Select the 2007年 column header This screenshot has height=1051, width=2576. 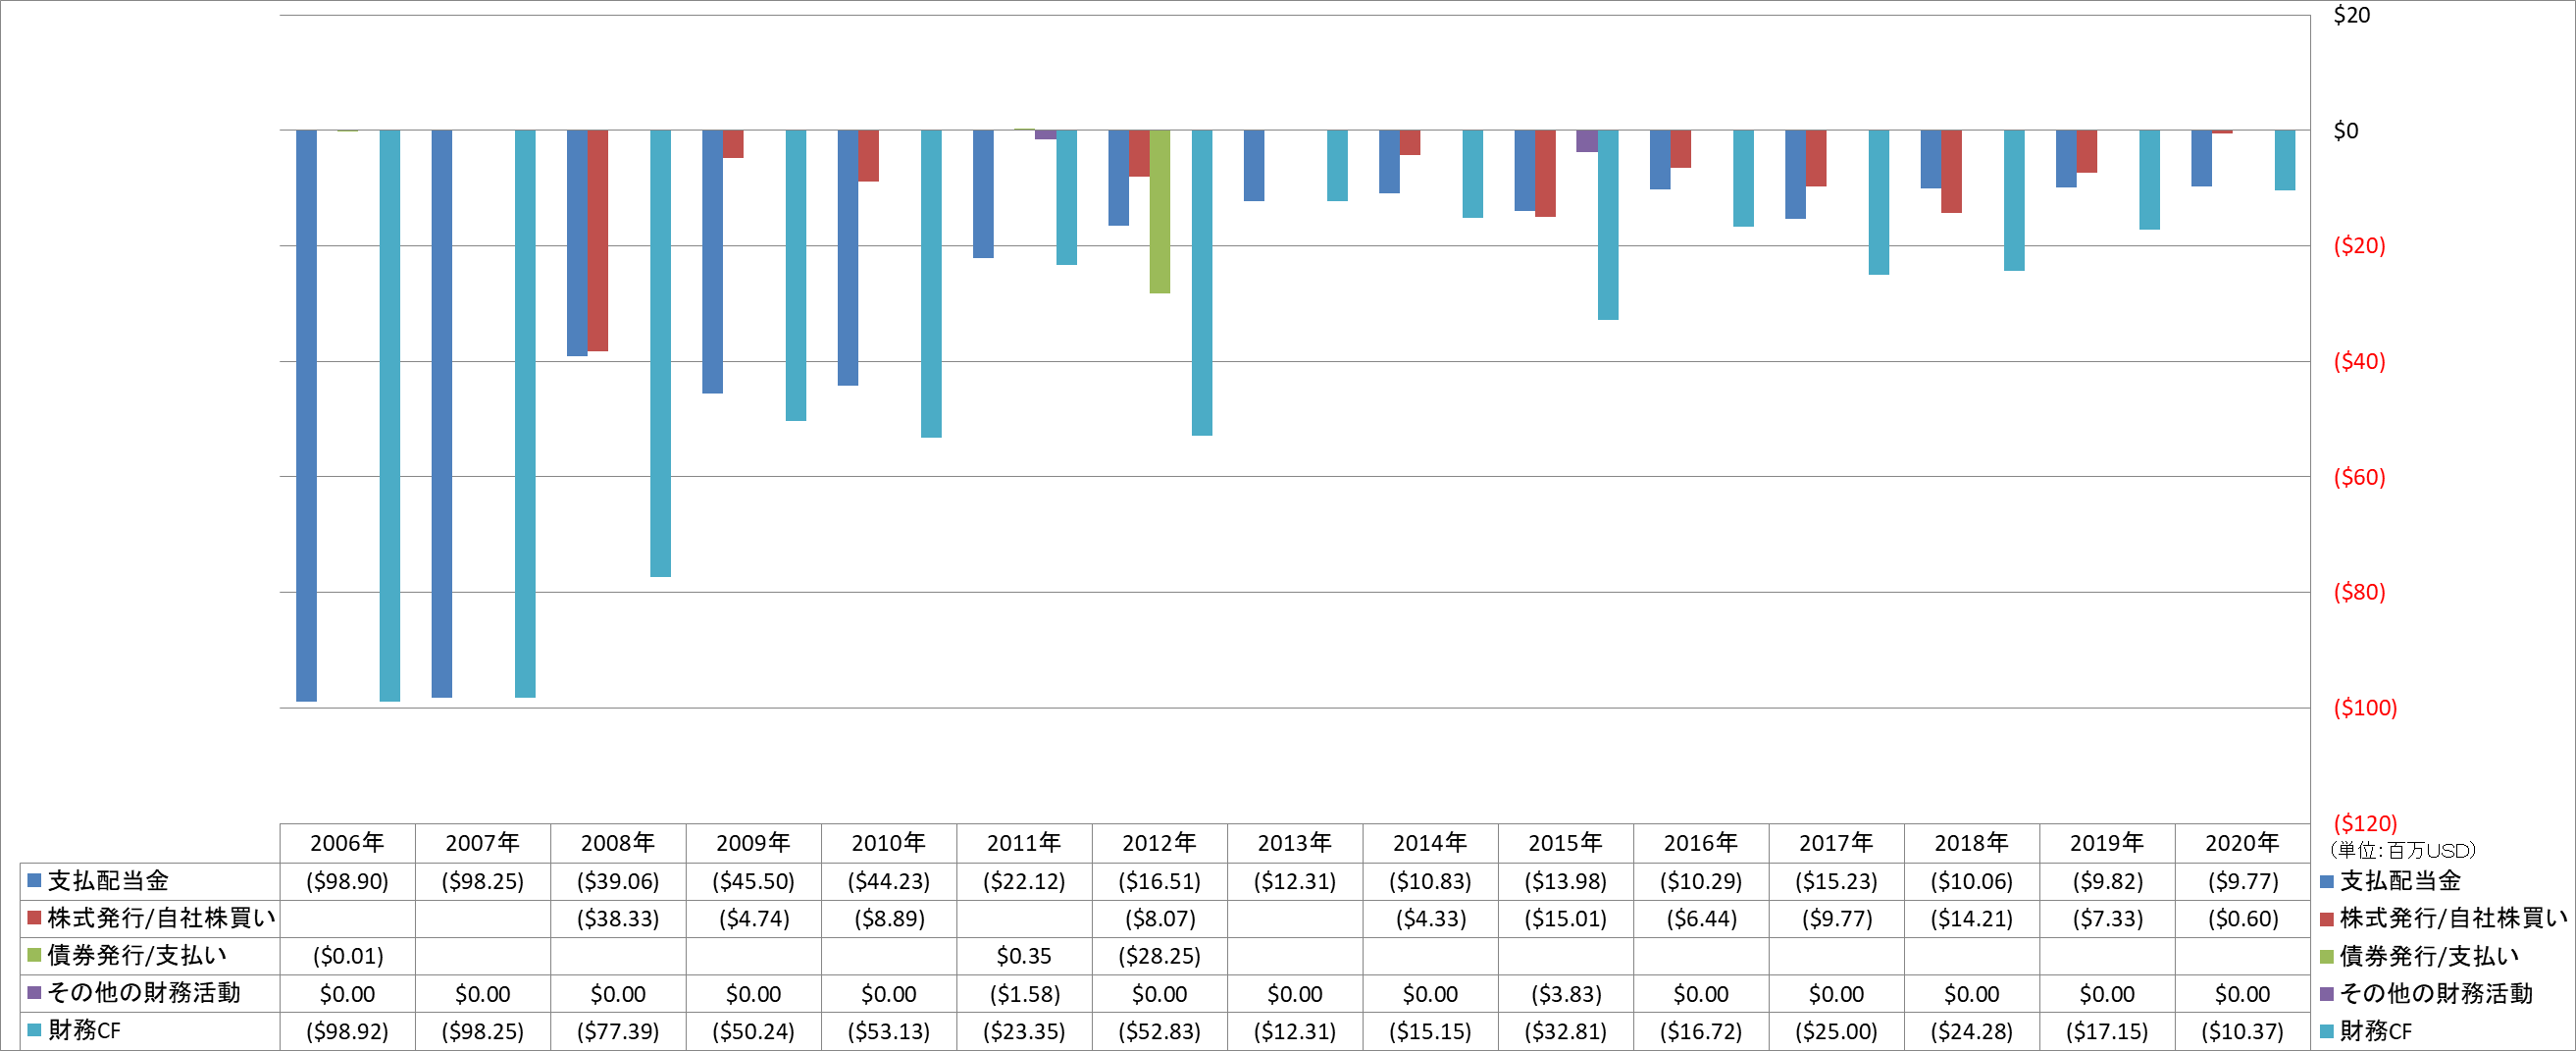click(482, 843)
